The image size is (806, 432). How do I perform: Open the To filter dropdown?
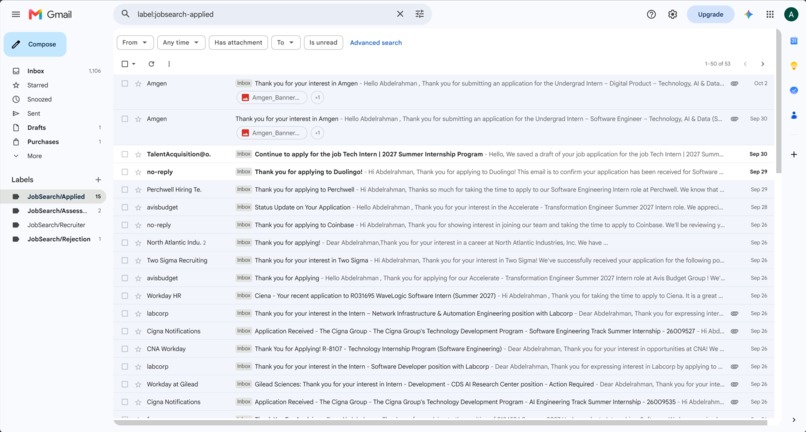point(286,43)
